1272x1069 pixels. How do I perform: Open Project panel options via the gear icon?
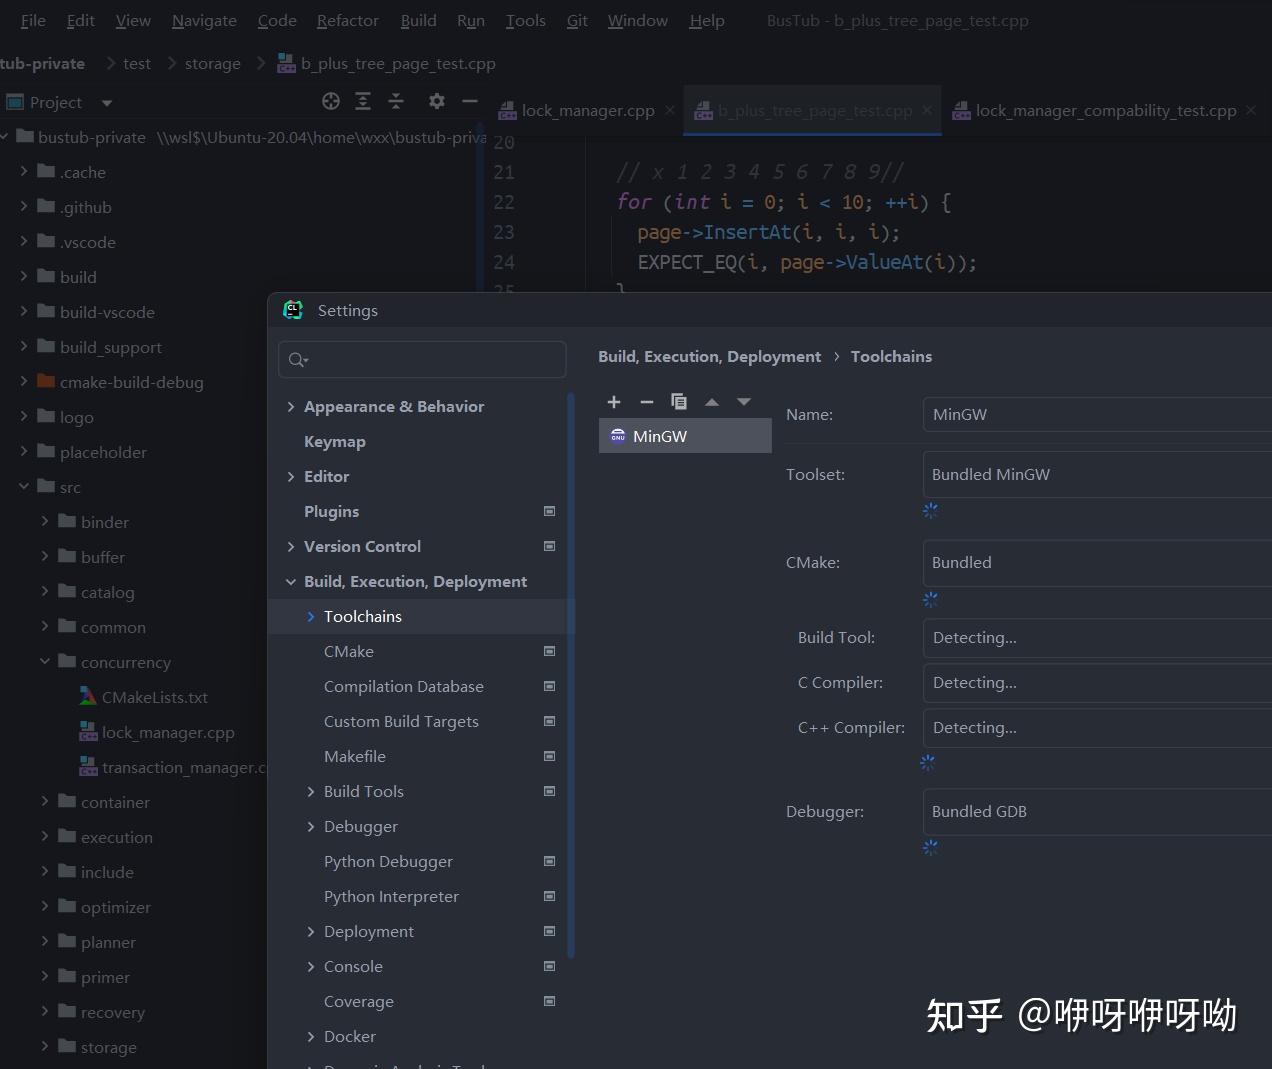(x=436, y=101)
